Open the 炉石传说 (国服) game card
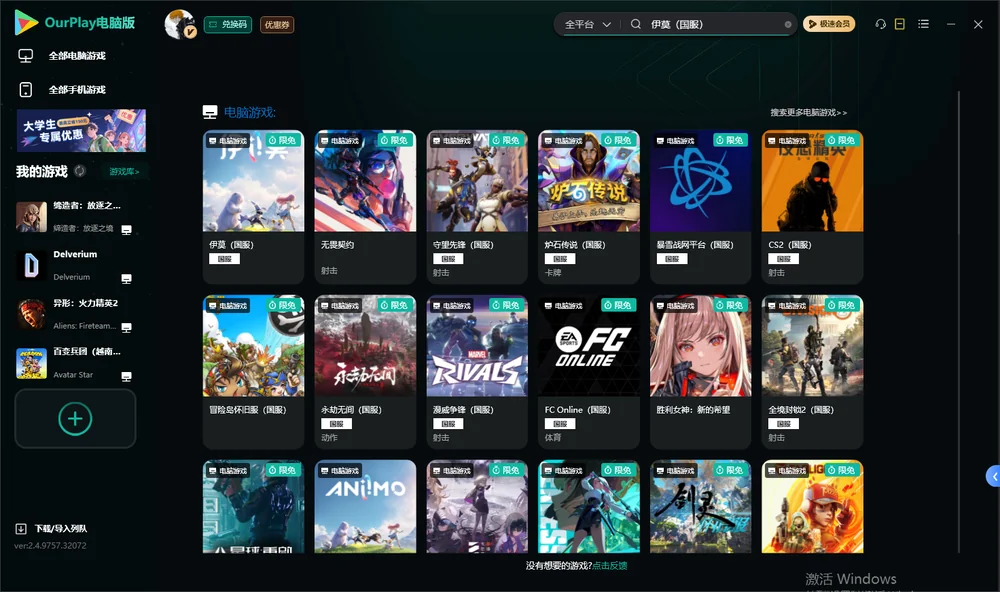The width and height of the screenshot is (1000, 592). click(589, 207)
